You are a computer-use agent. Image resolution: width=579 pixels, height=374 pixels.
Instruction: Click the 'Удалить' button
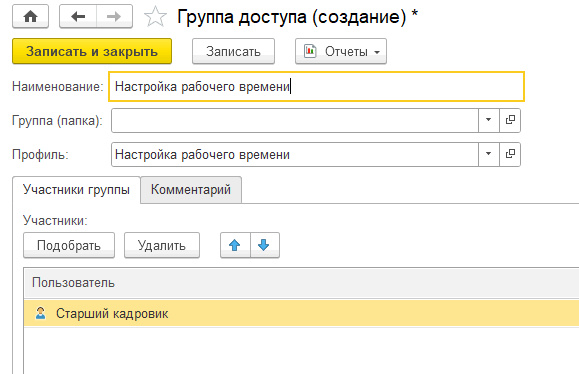pos(162,245)
